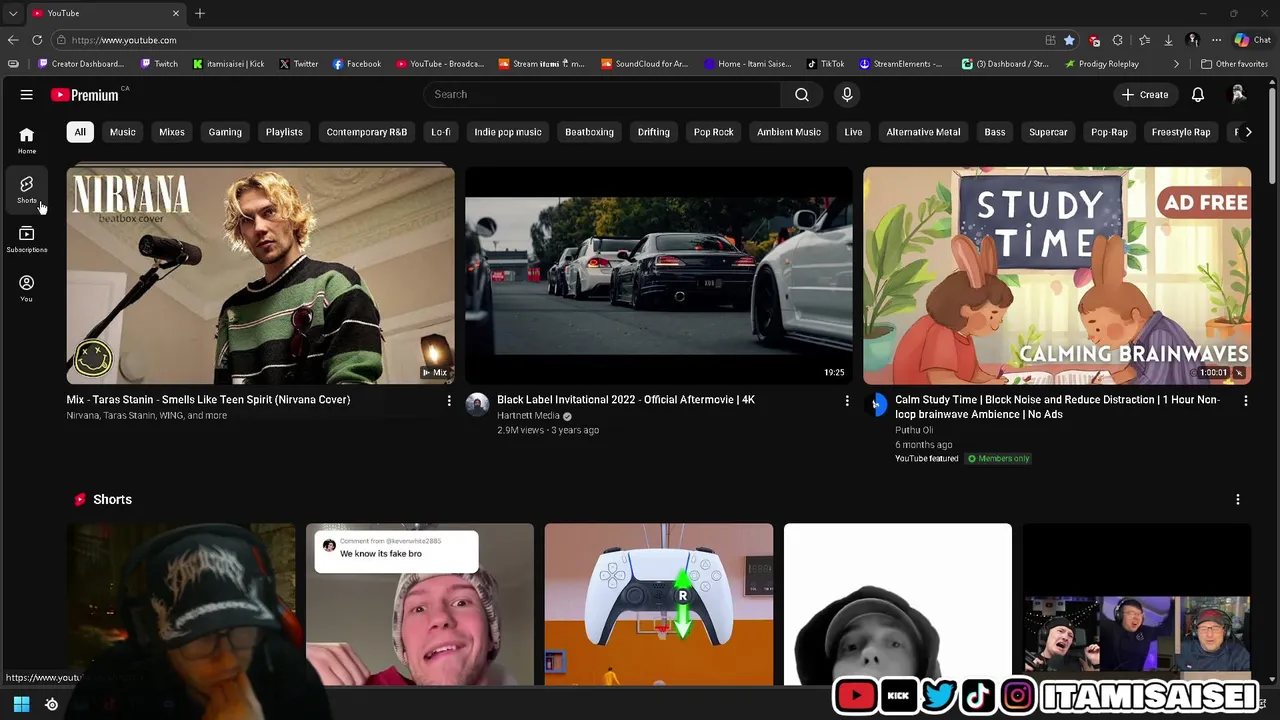Click the Search input field
This screenshot has width=1280, height=720.
pos(602,94)
